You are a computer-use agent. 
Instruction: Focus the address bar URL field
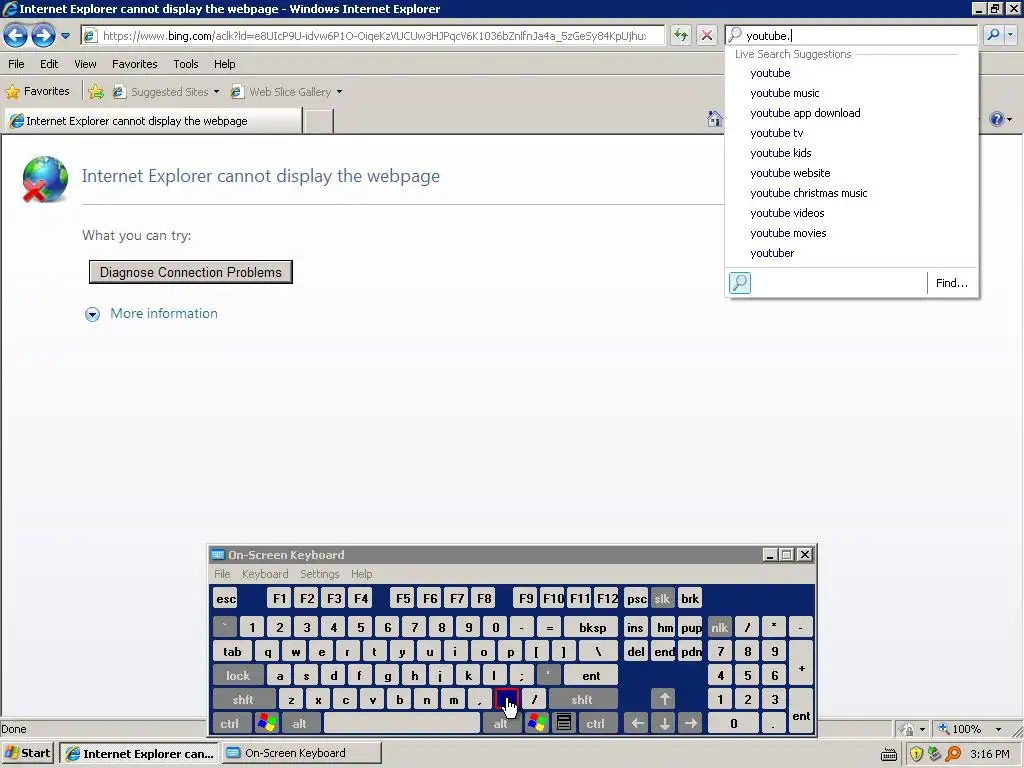pos(374,36)
